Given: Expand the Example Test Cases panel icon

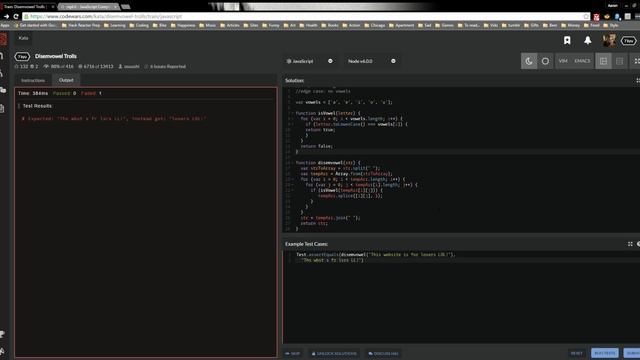Looking at the screenshot, I should click(630, 244).
